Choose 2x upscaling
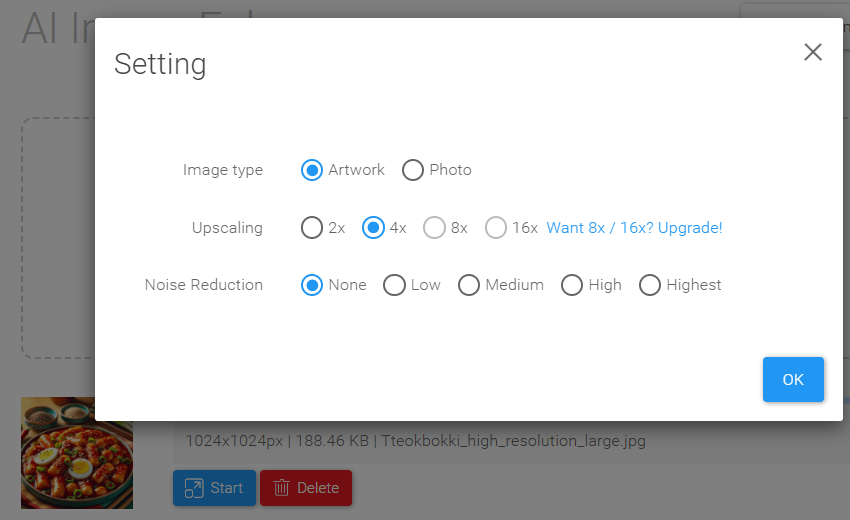Viewport: 850px width, 520px height. (x=312, y=228)
